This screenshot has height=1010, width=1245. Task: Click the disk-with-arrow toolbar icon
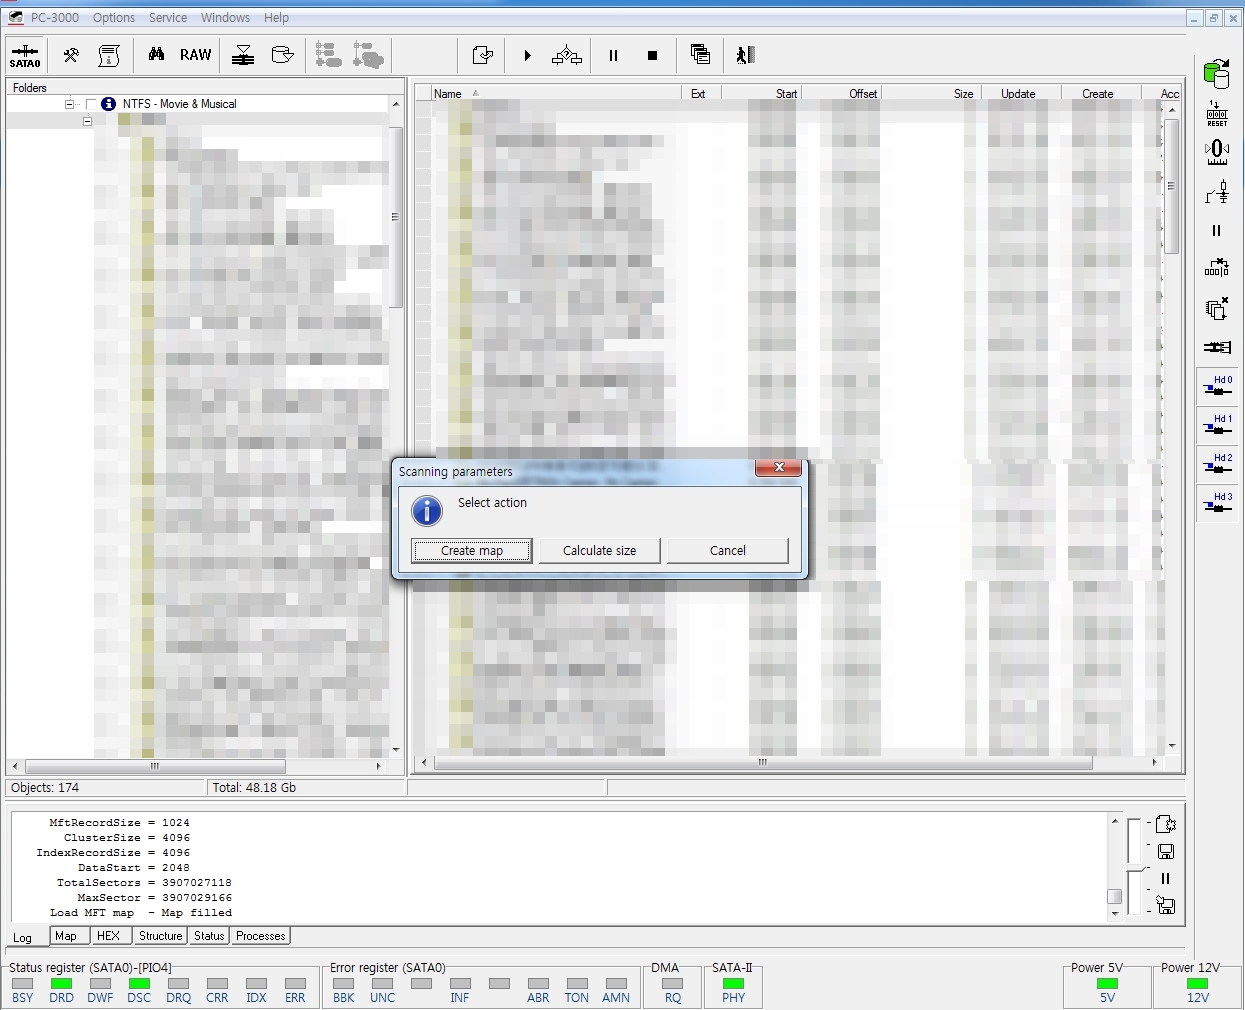[x=283, y=55]
